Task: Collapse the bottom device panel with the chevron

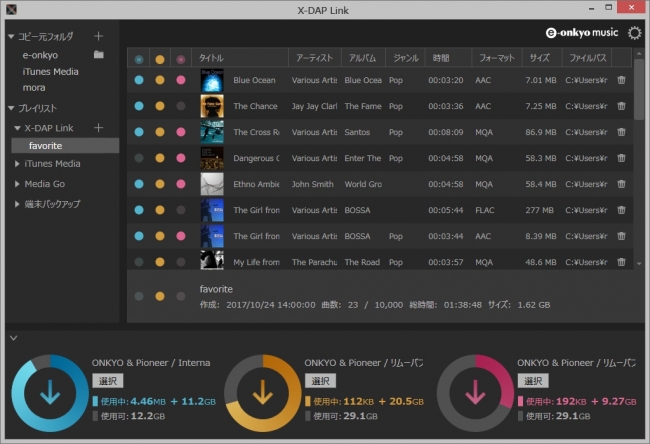Action: [x=11, y=337]
